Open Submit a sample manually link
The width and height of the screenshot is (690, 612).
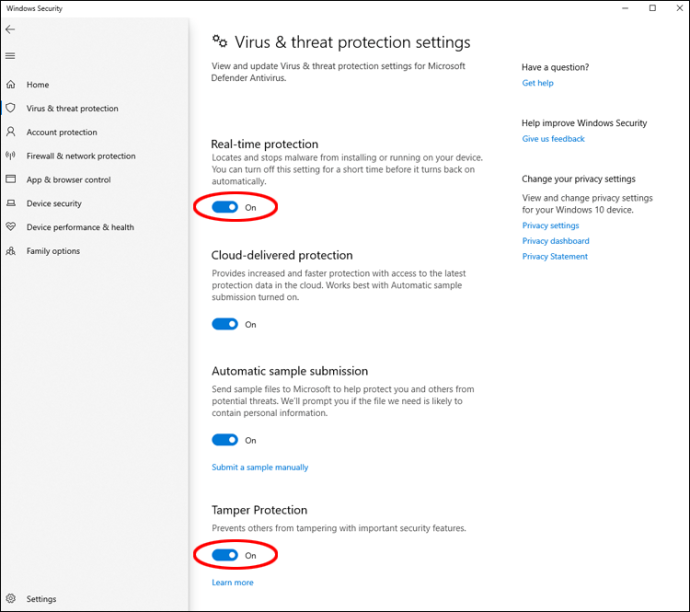[260, 467]
